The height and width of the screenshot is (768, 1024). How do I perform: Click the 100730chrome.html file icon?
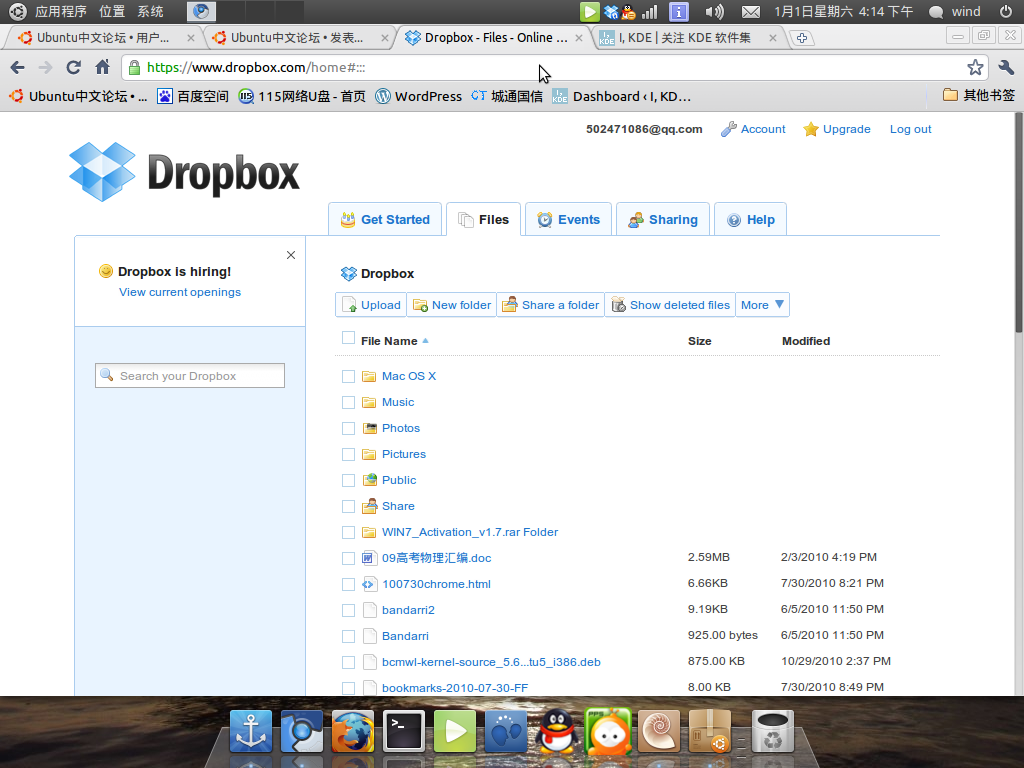(x=369, y=584)
